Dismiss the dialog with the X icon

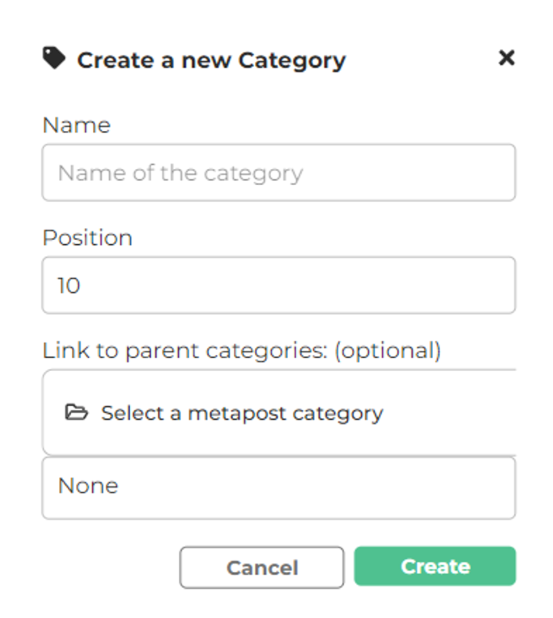(x=506, y=58)
